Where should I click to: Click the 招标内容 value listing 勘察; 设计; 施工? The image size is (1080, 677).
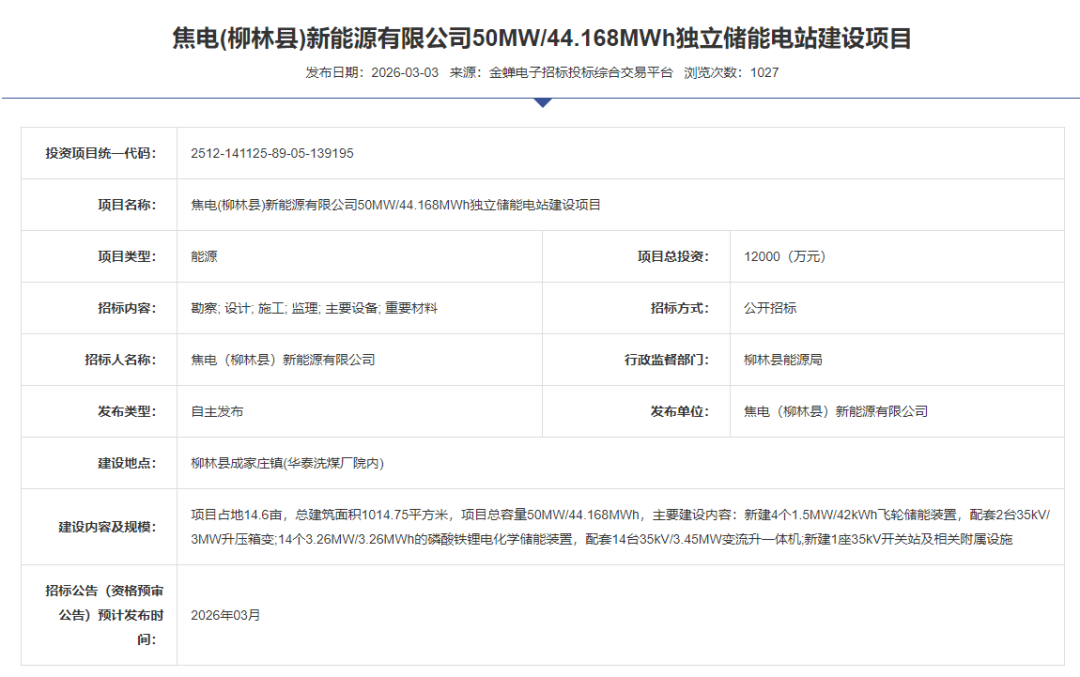click(314, 308)
